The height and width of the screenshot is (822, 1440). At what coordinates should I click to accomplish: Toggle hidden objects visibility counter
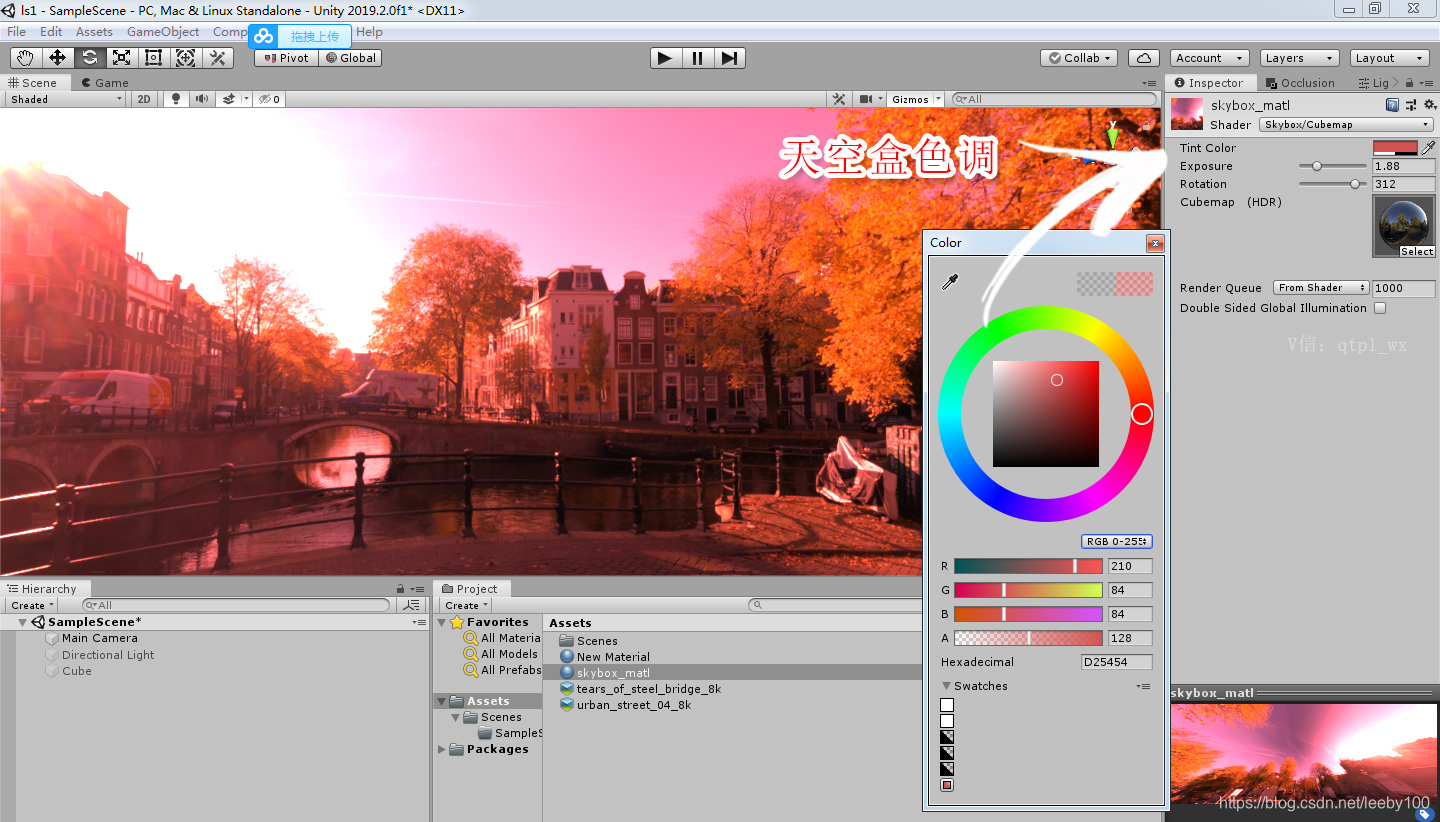(x=268, y=99)
